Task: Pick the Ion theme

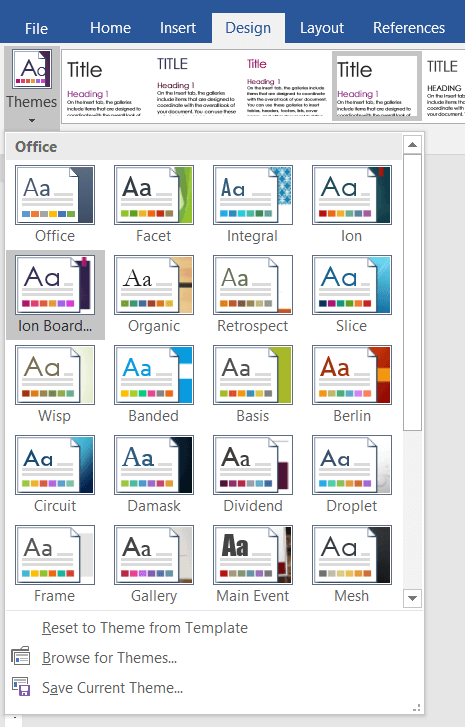Action: coord(352,195)
